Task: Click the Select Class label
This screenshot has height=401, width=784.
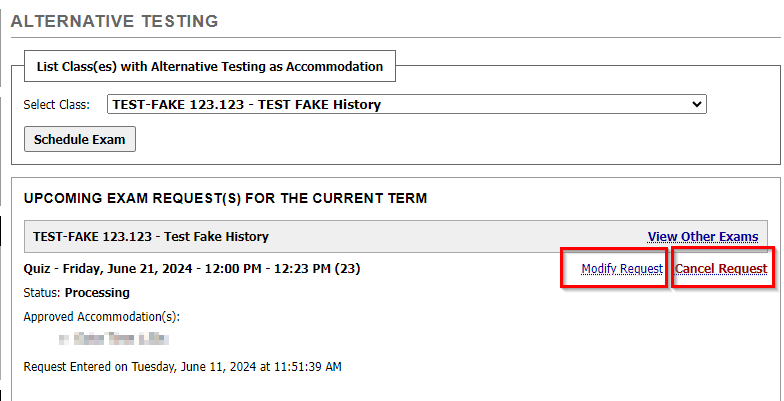Action: point(56,104)
